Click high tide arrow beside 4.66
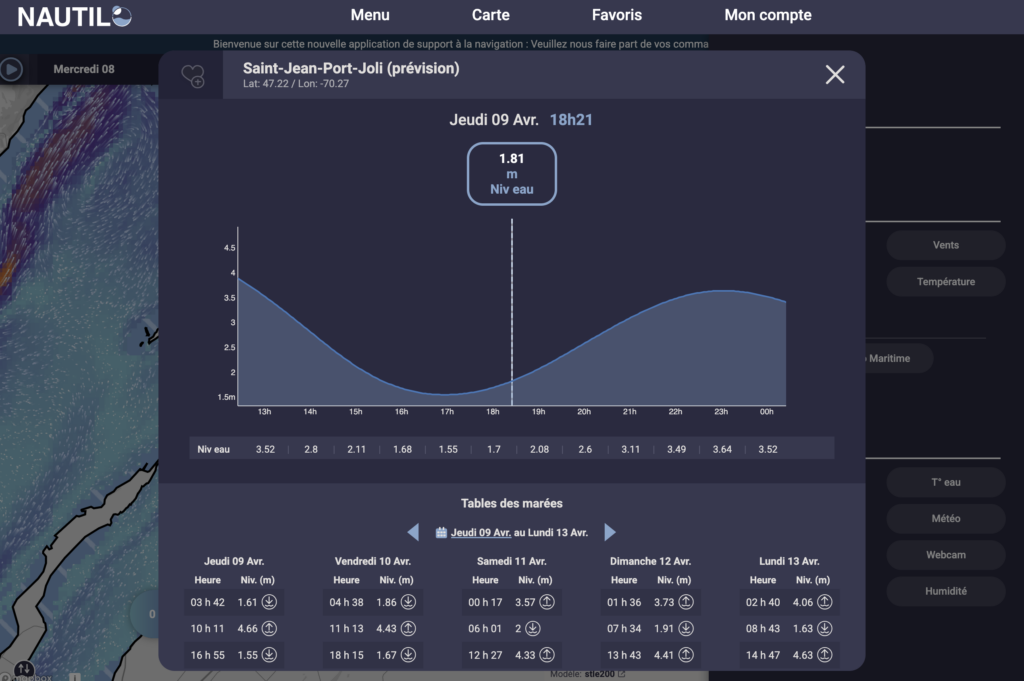Image resolution: width=1024 pixels, height=681 pixels. pyautogui.click(x=270, y=629)
